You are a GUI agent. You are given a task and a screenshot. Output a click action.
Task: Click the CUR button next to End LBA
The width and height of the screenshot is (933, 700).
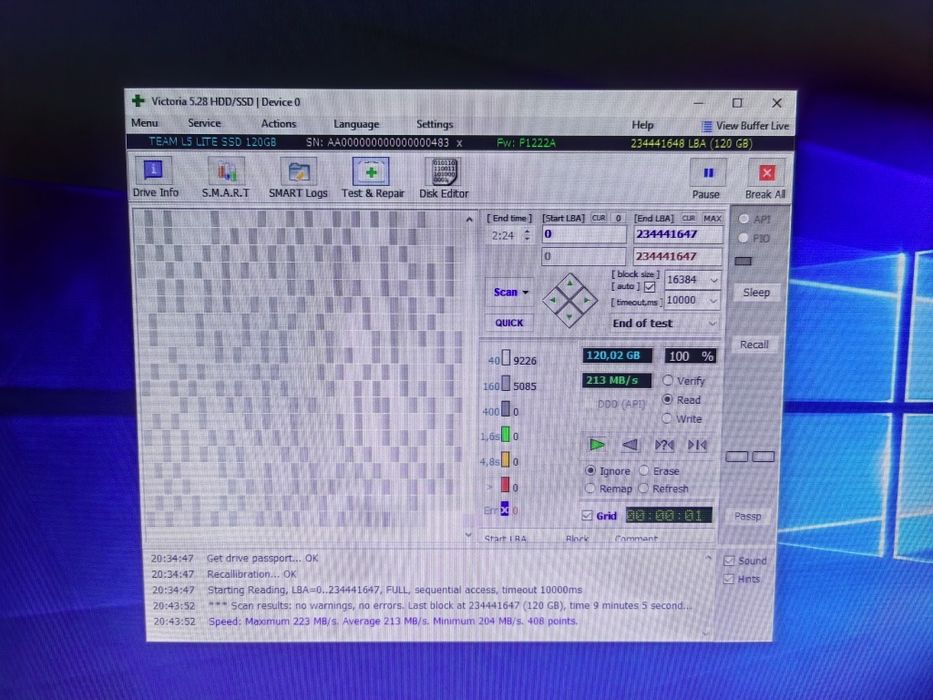point(688,218)
